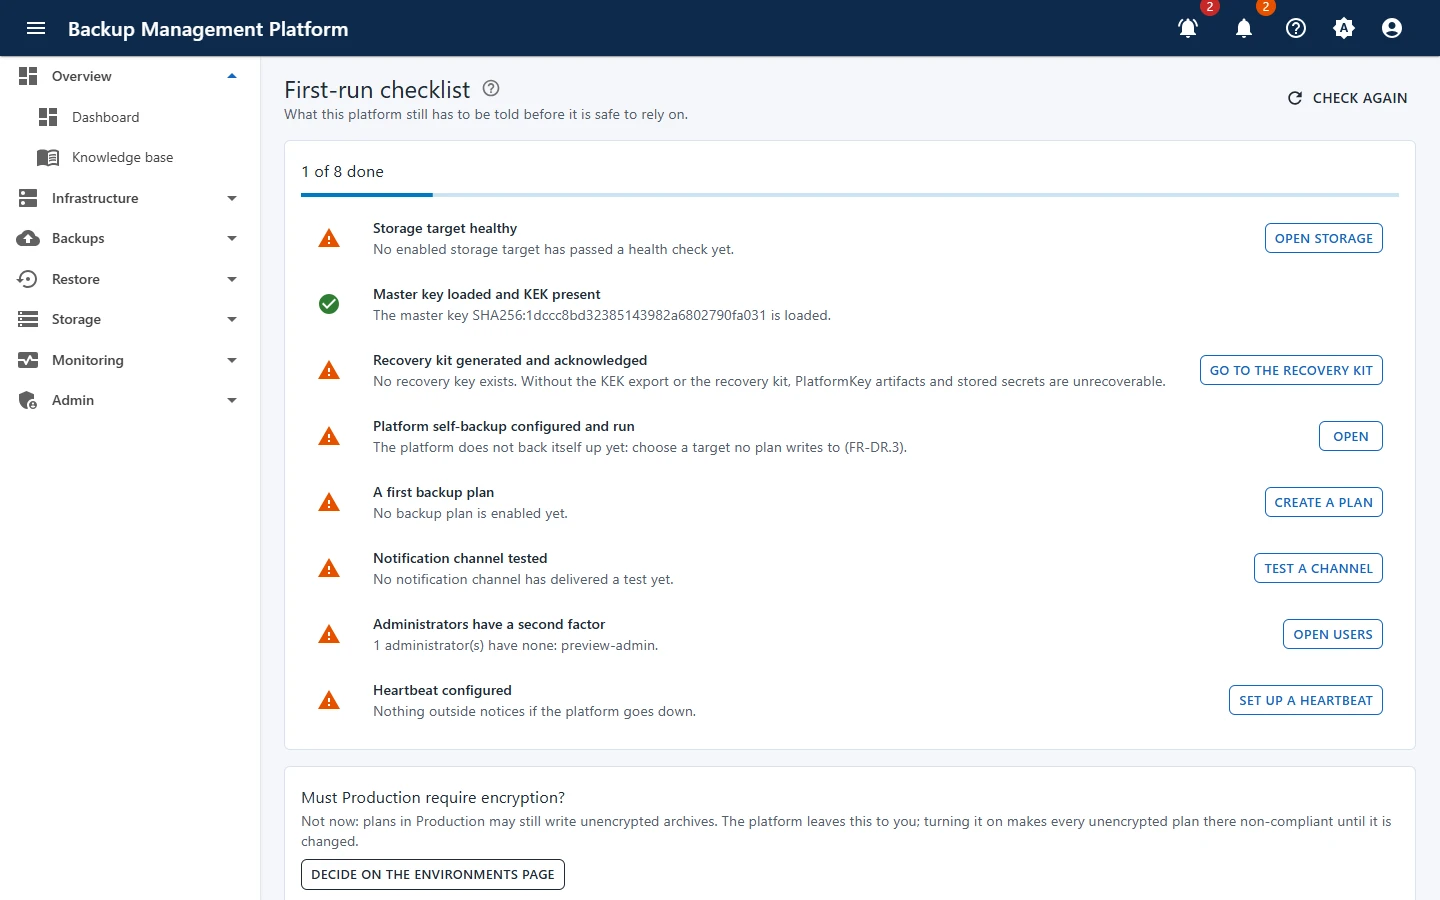Click the OPEN USERS button
This screenshot has width=1440, height=900.
click(1333, 634)
